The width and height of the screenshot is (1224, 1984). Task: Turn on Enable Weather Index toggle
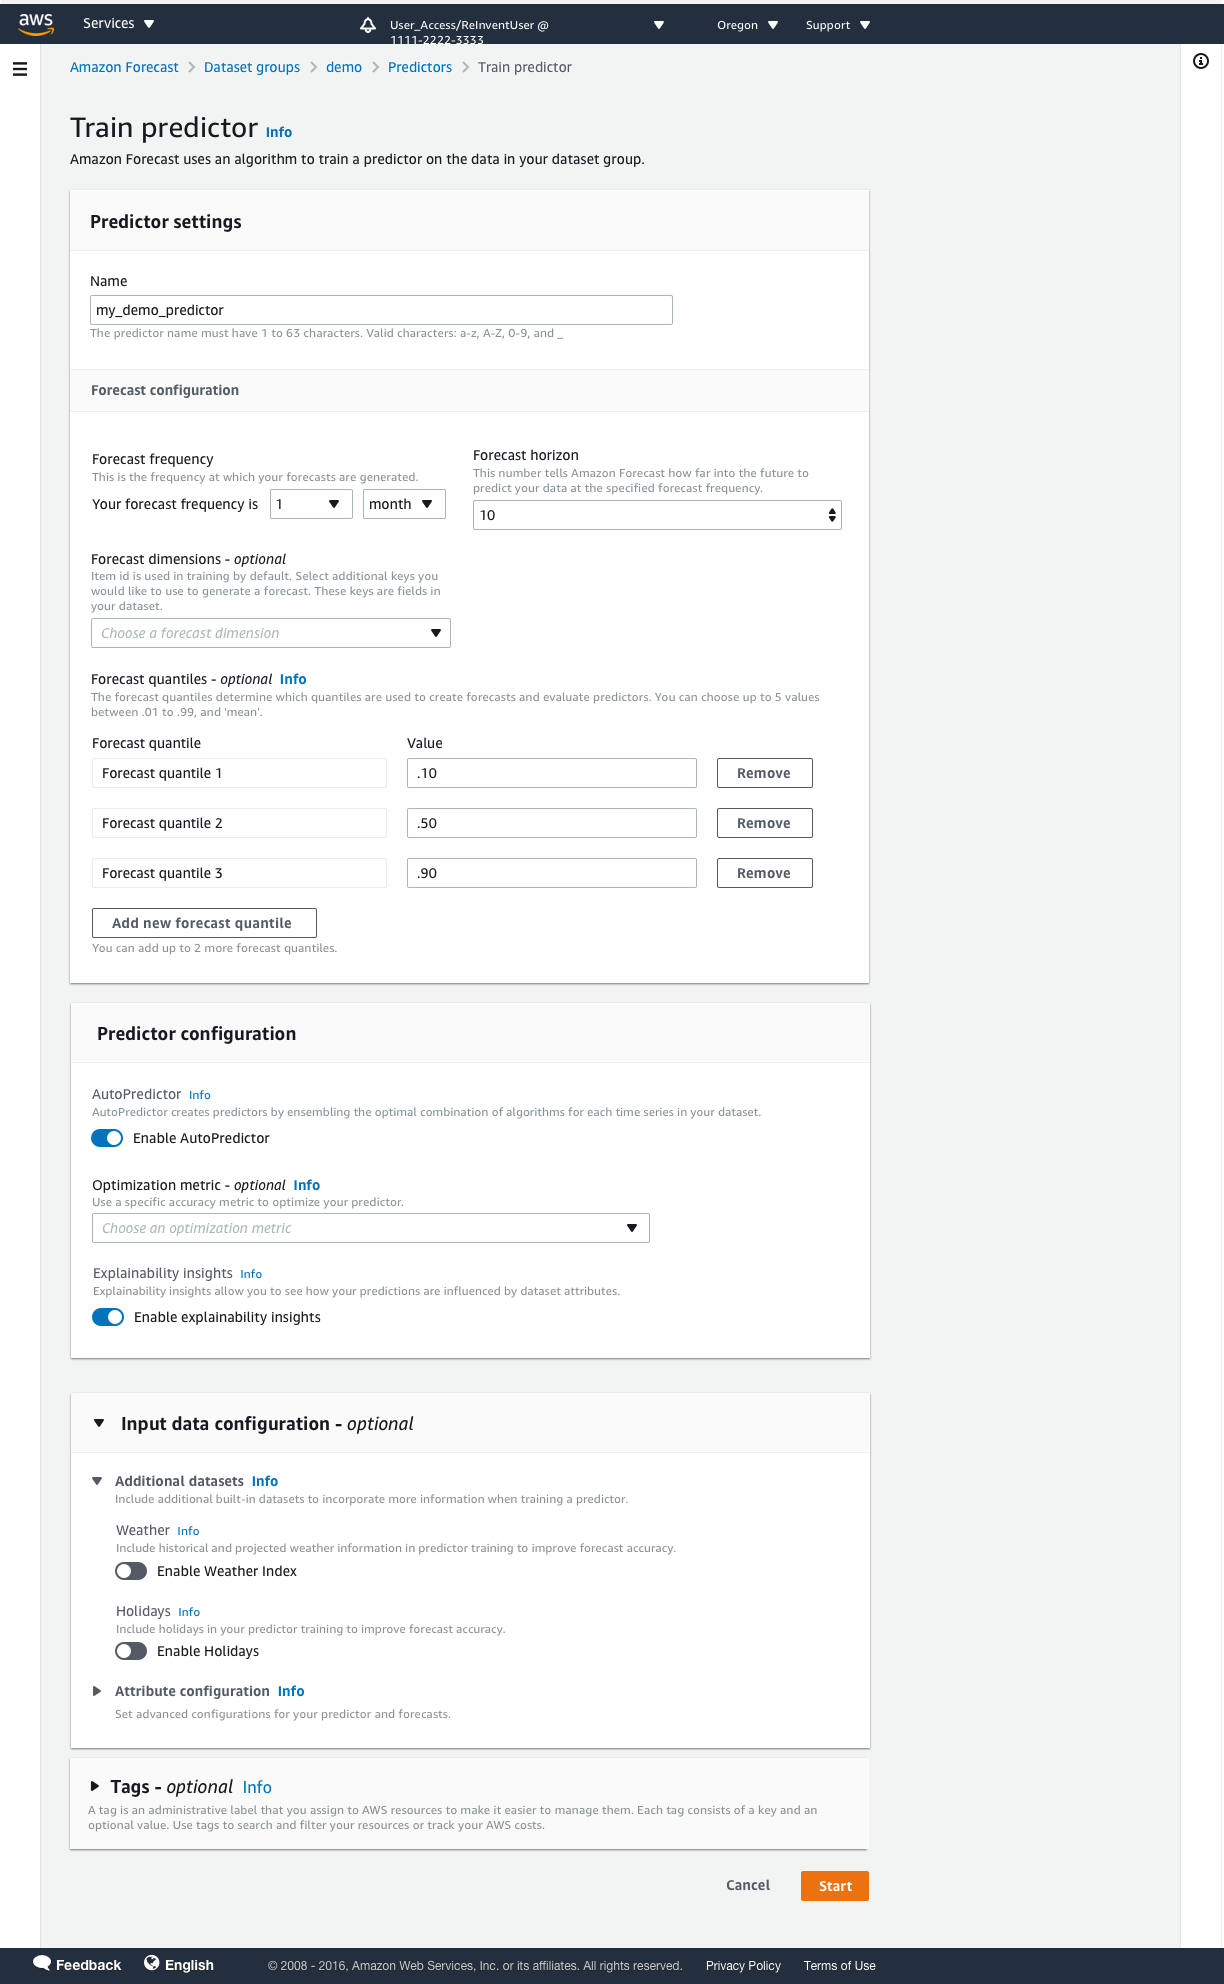[131, 1571]
